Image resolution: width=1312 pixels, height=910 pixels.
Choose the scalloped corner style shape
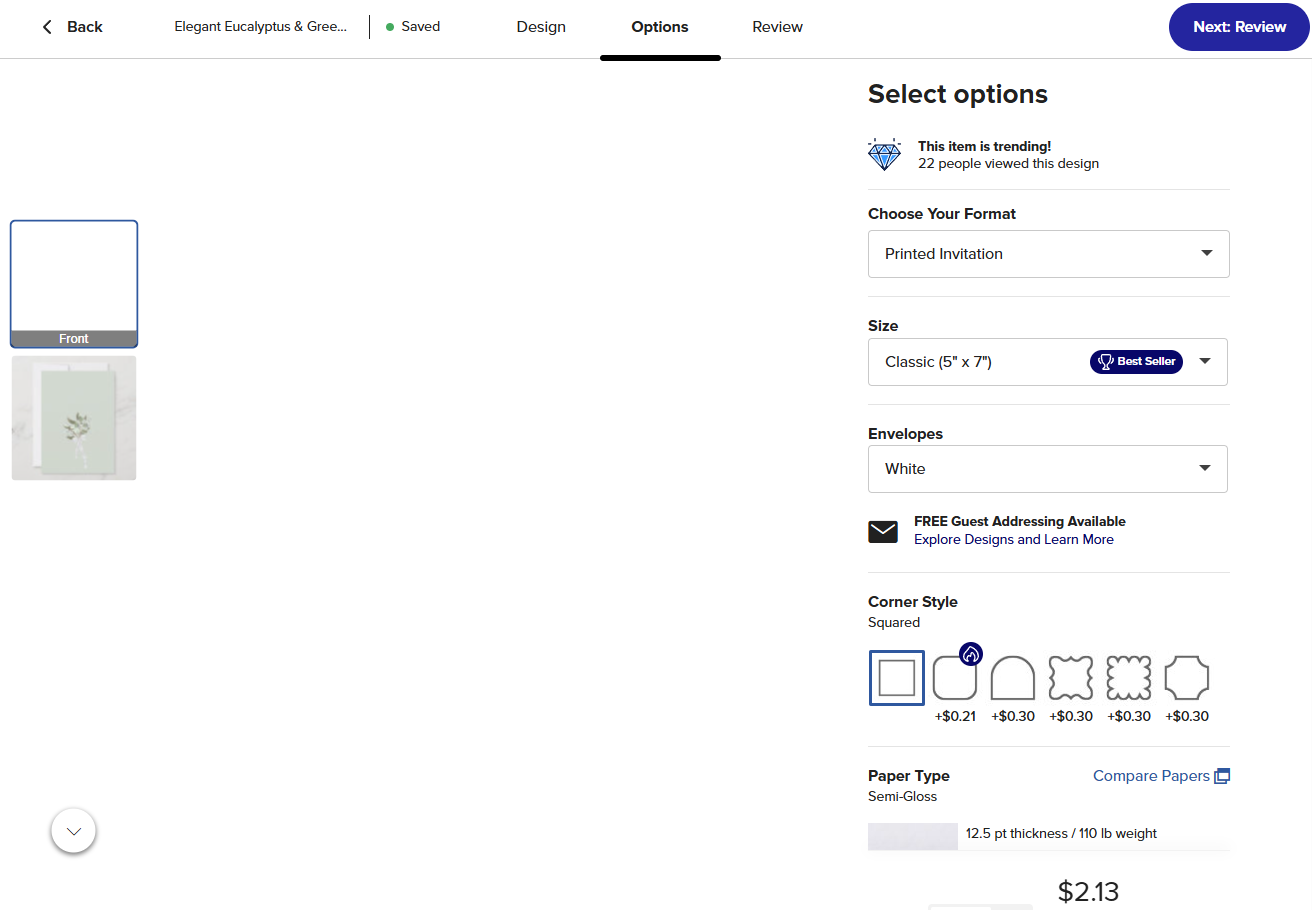1129,678
